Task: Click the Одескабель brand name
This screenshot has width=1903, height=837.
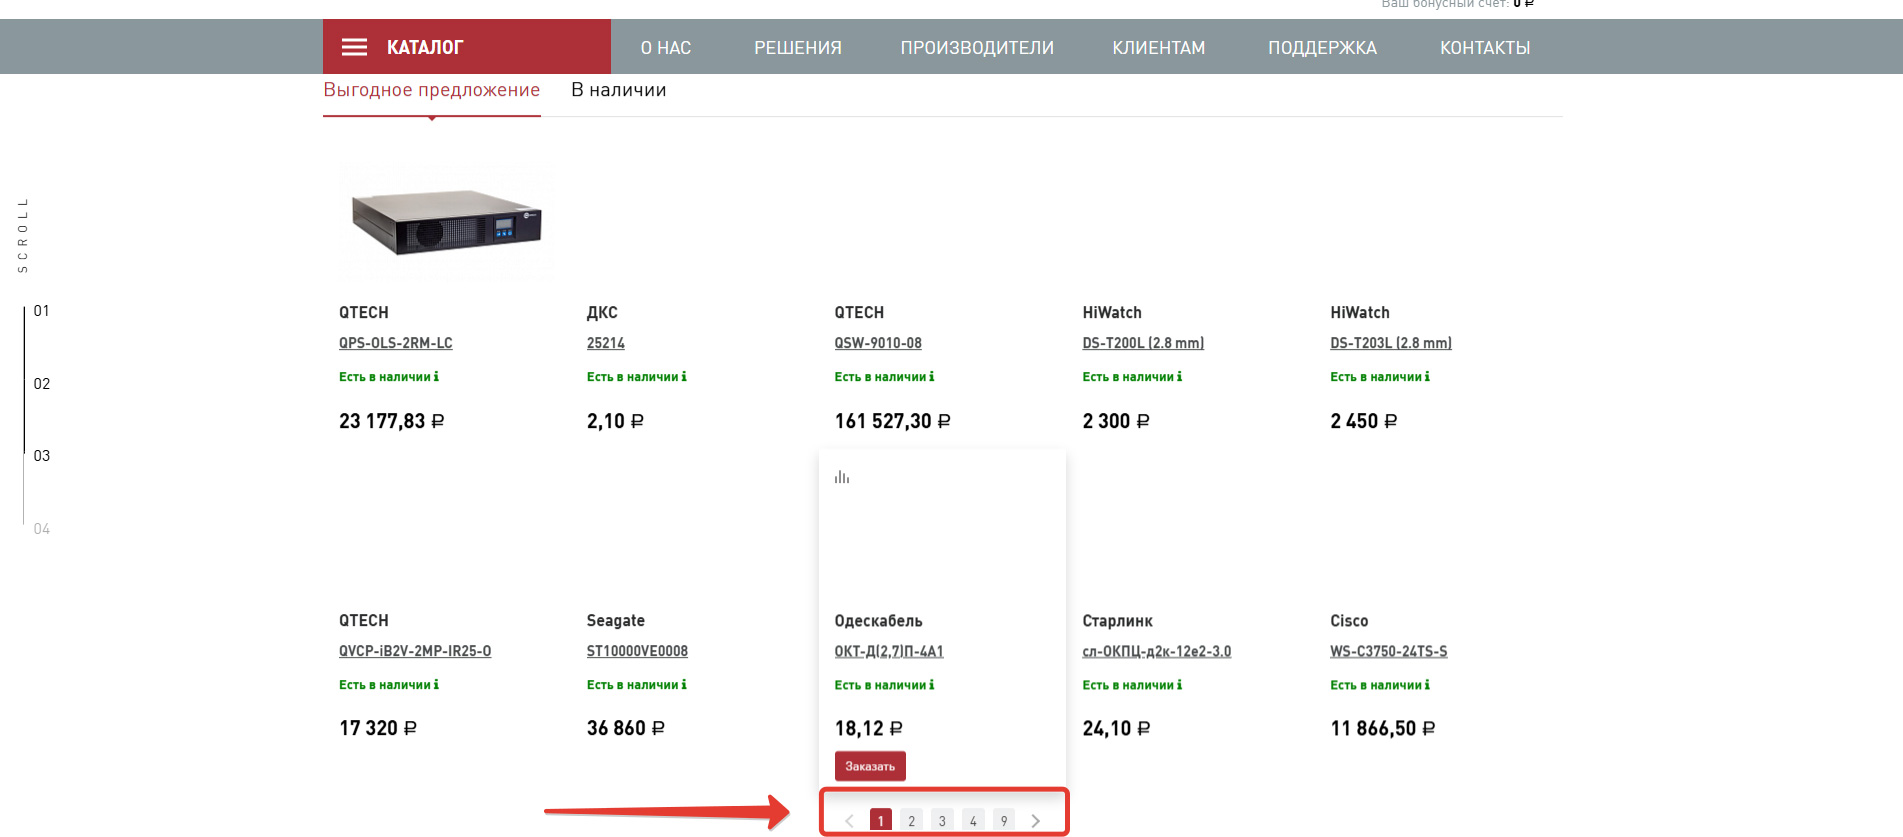Action: [879, 621]
